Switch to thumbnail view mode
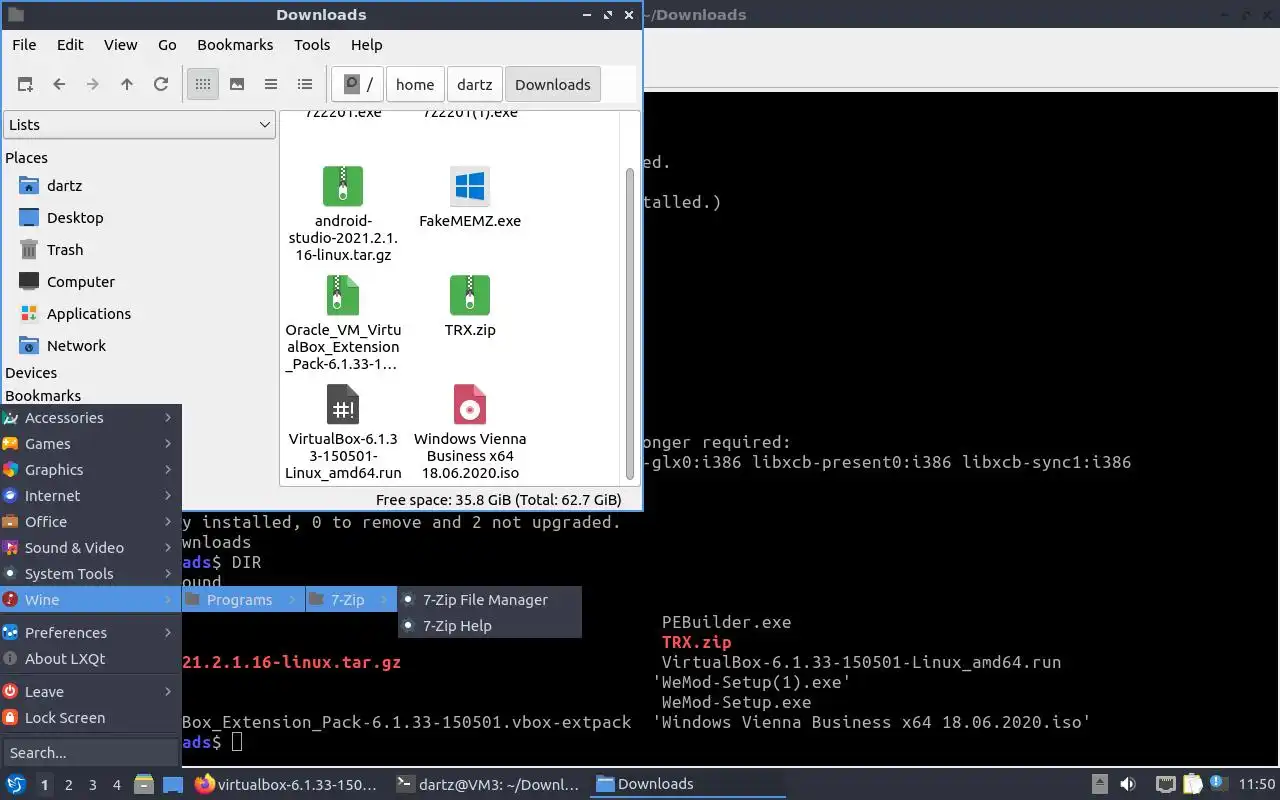This screenshot has width=1280, height=800. 237,85
